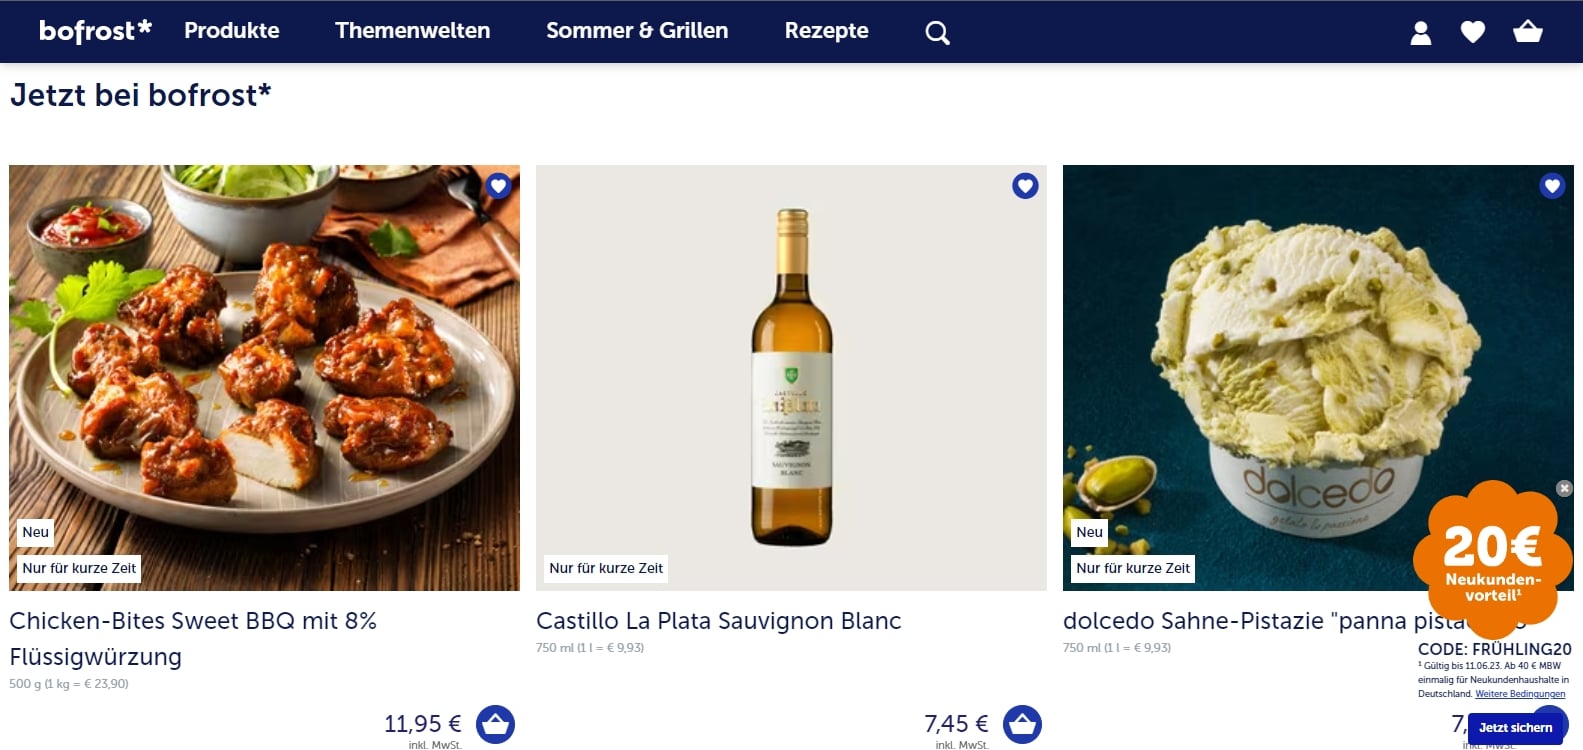
Task: Expand the Themenwelten menu
Action: pyautogui.click(x=412, y=31)
